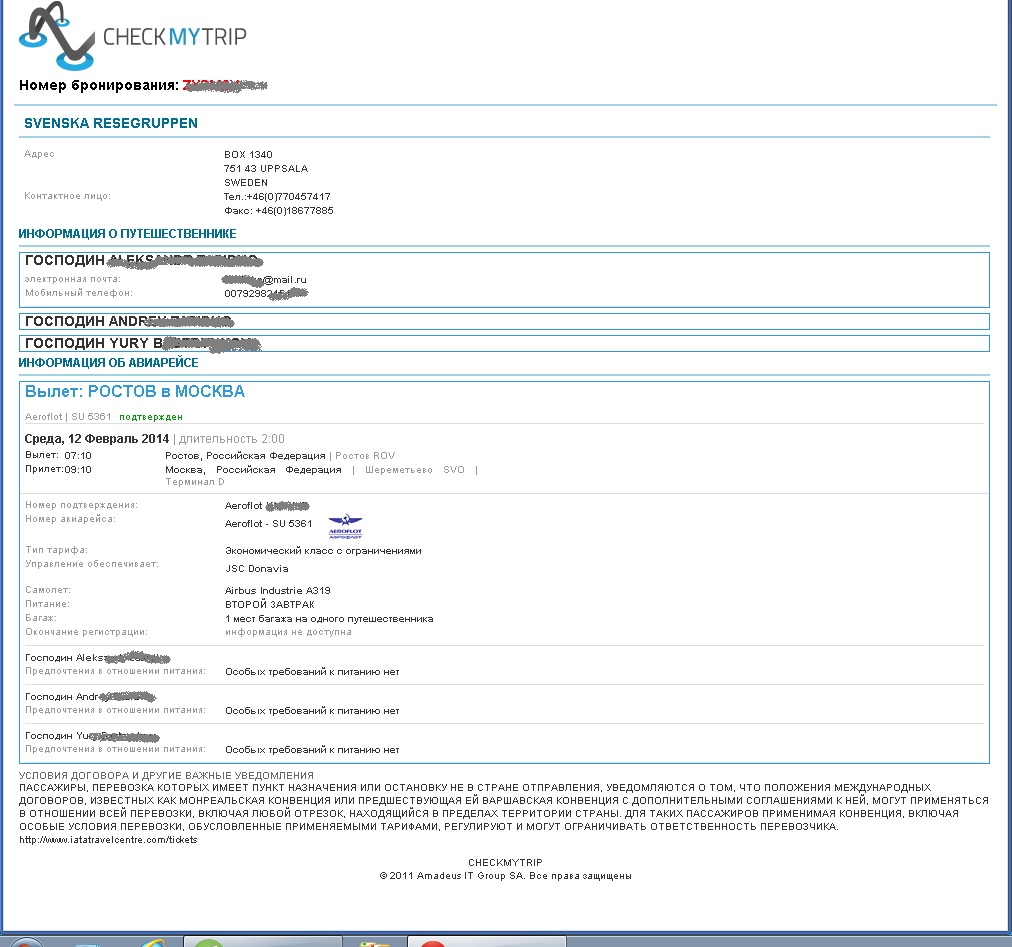Click the mobile number starting 0079298
Viewport: 1012px width, 947px height.
266,293
